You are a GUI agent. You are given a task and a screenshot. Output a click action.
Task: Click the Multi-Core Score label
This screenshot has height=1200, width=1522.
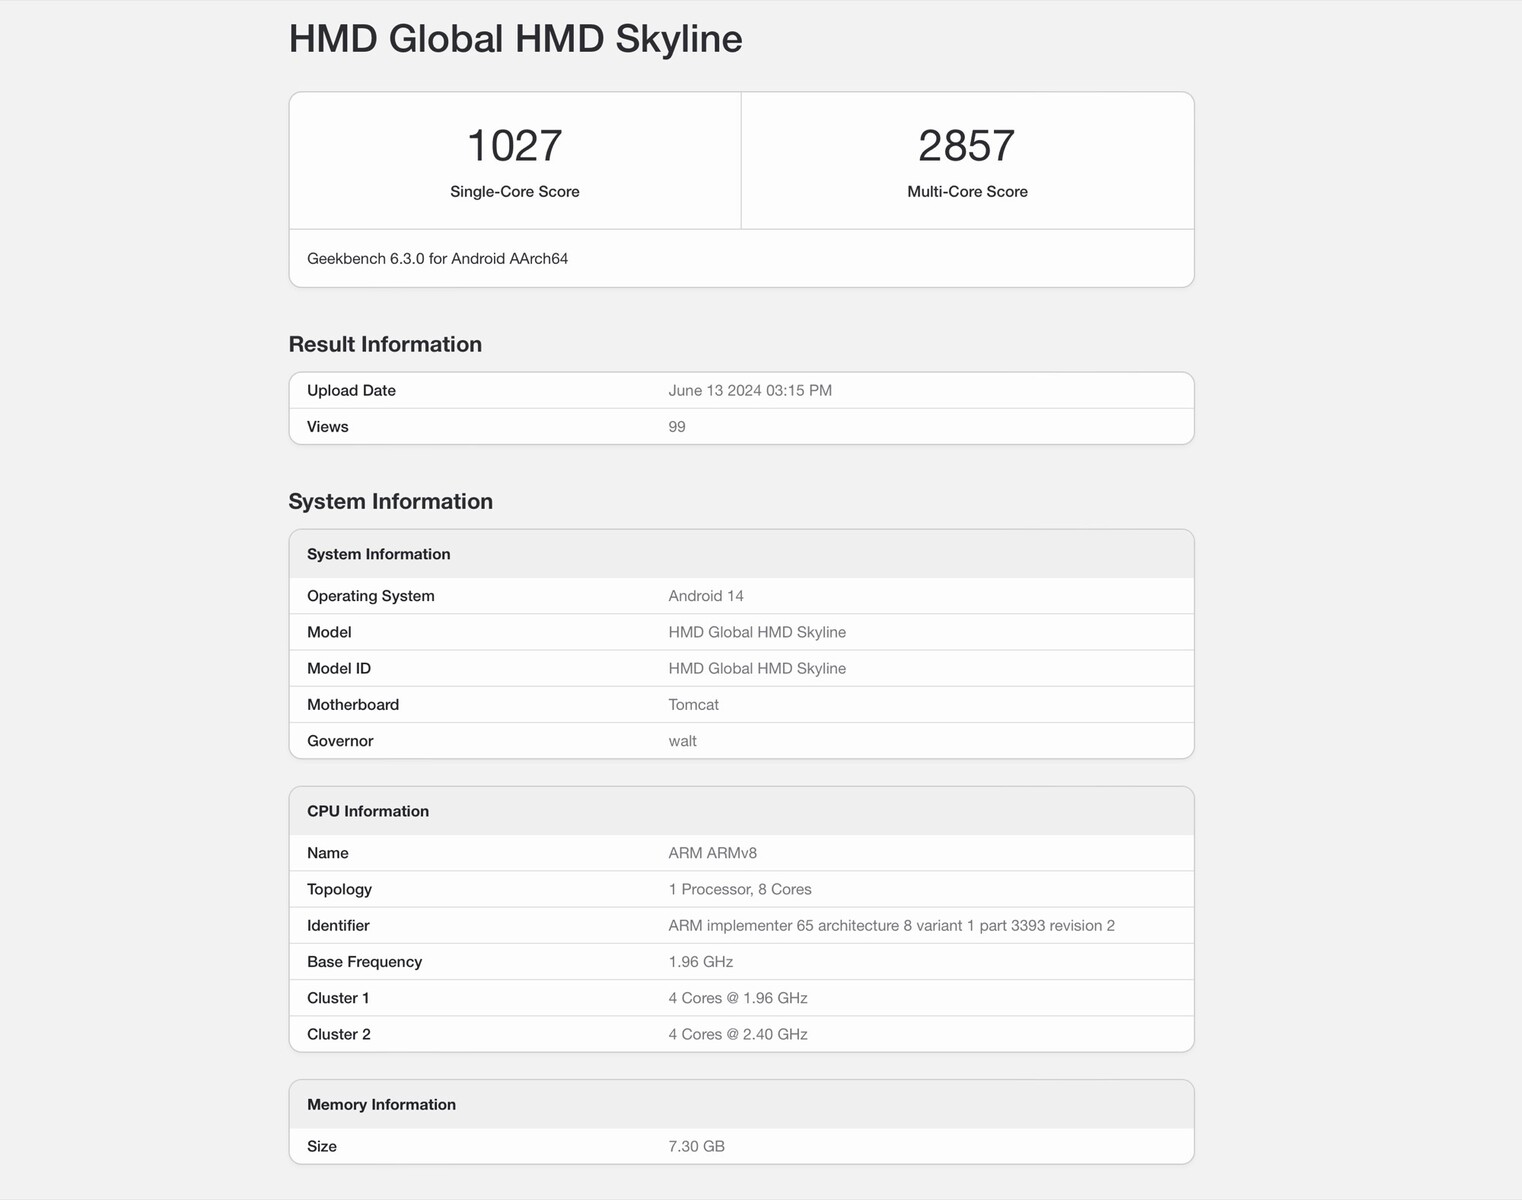(967, 192)
